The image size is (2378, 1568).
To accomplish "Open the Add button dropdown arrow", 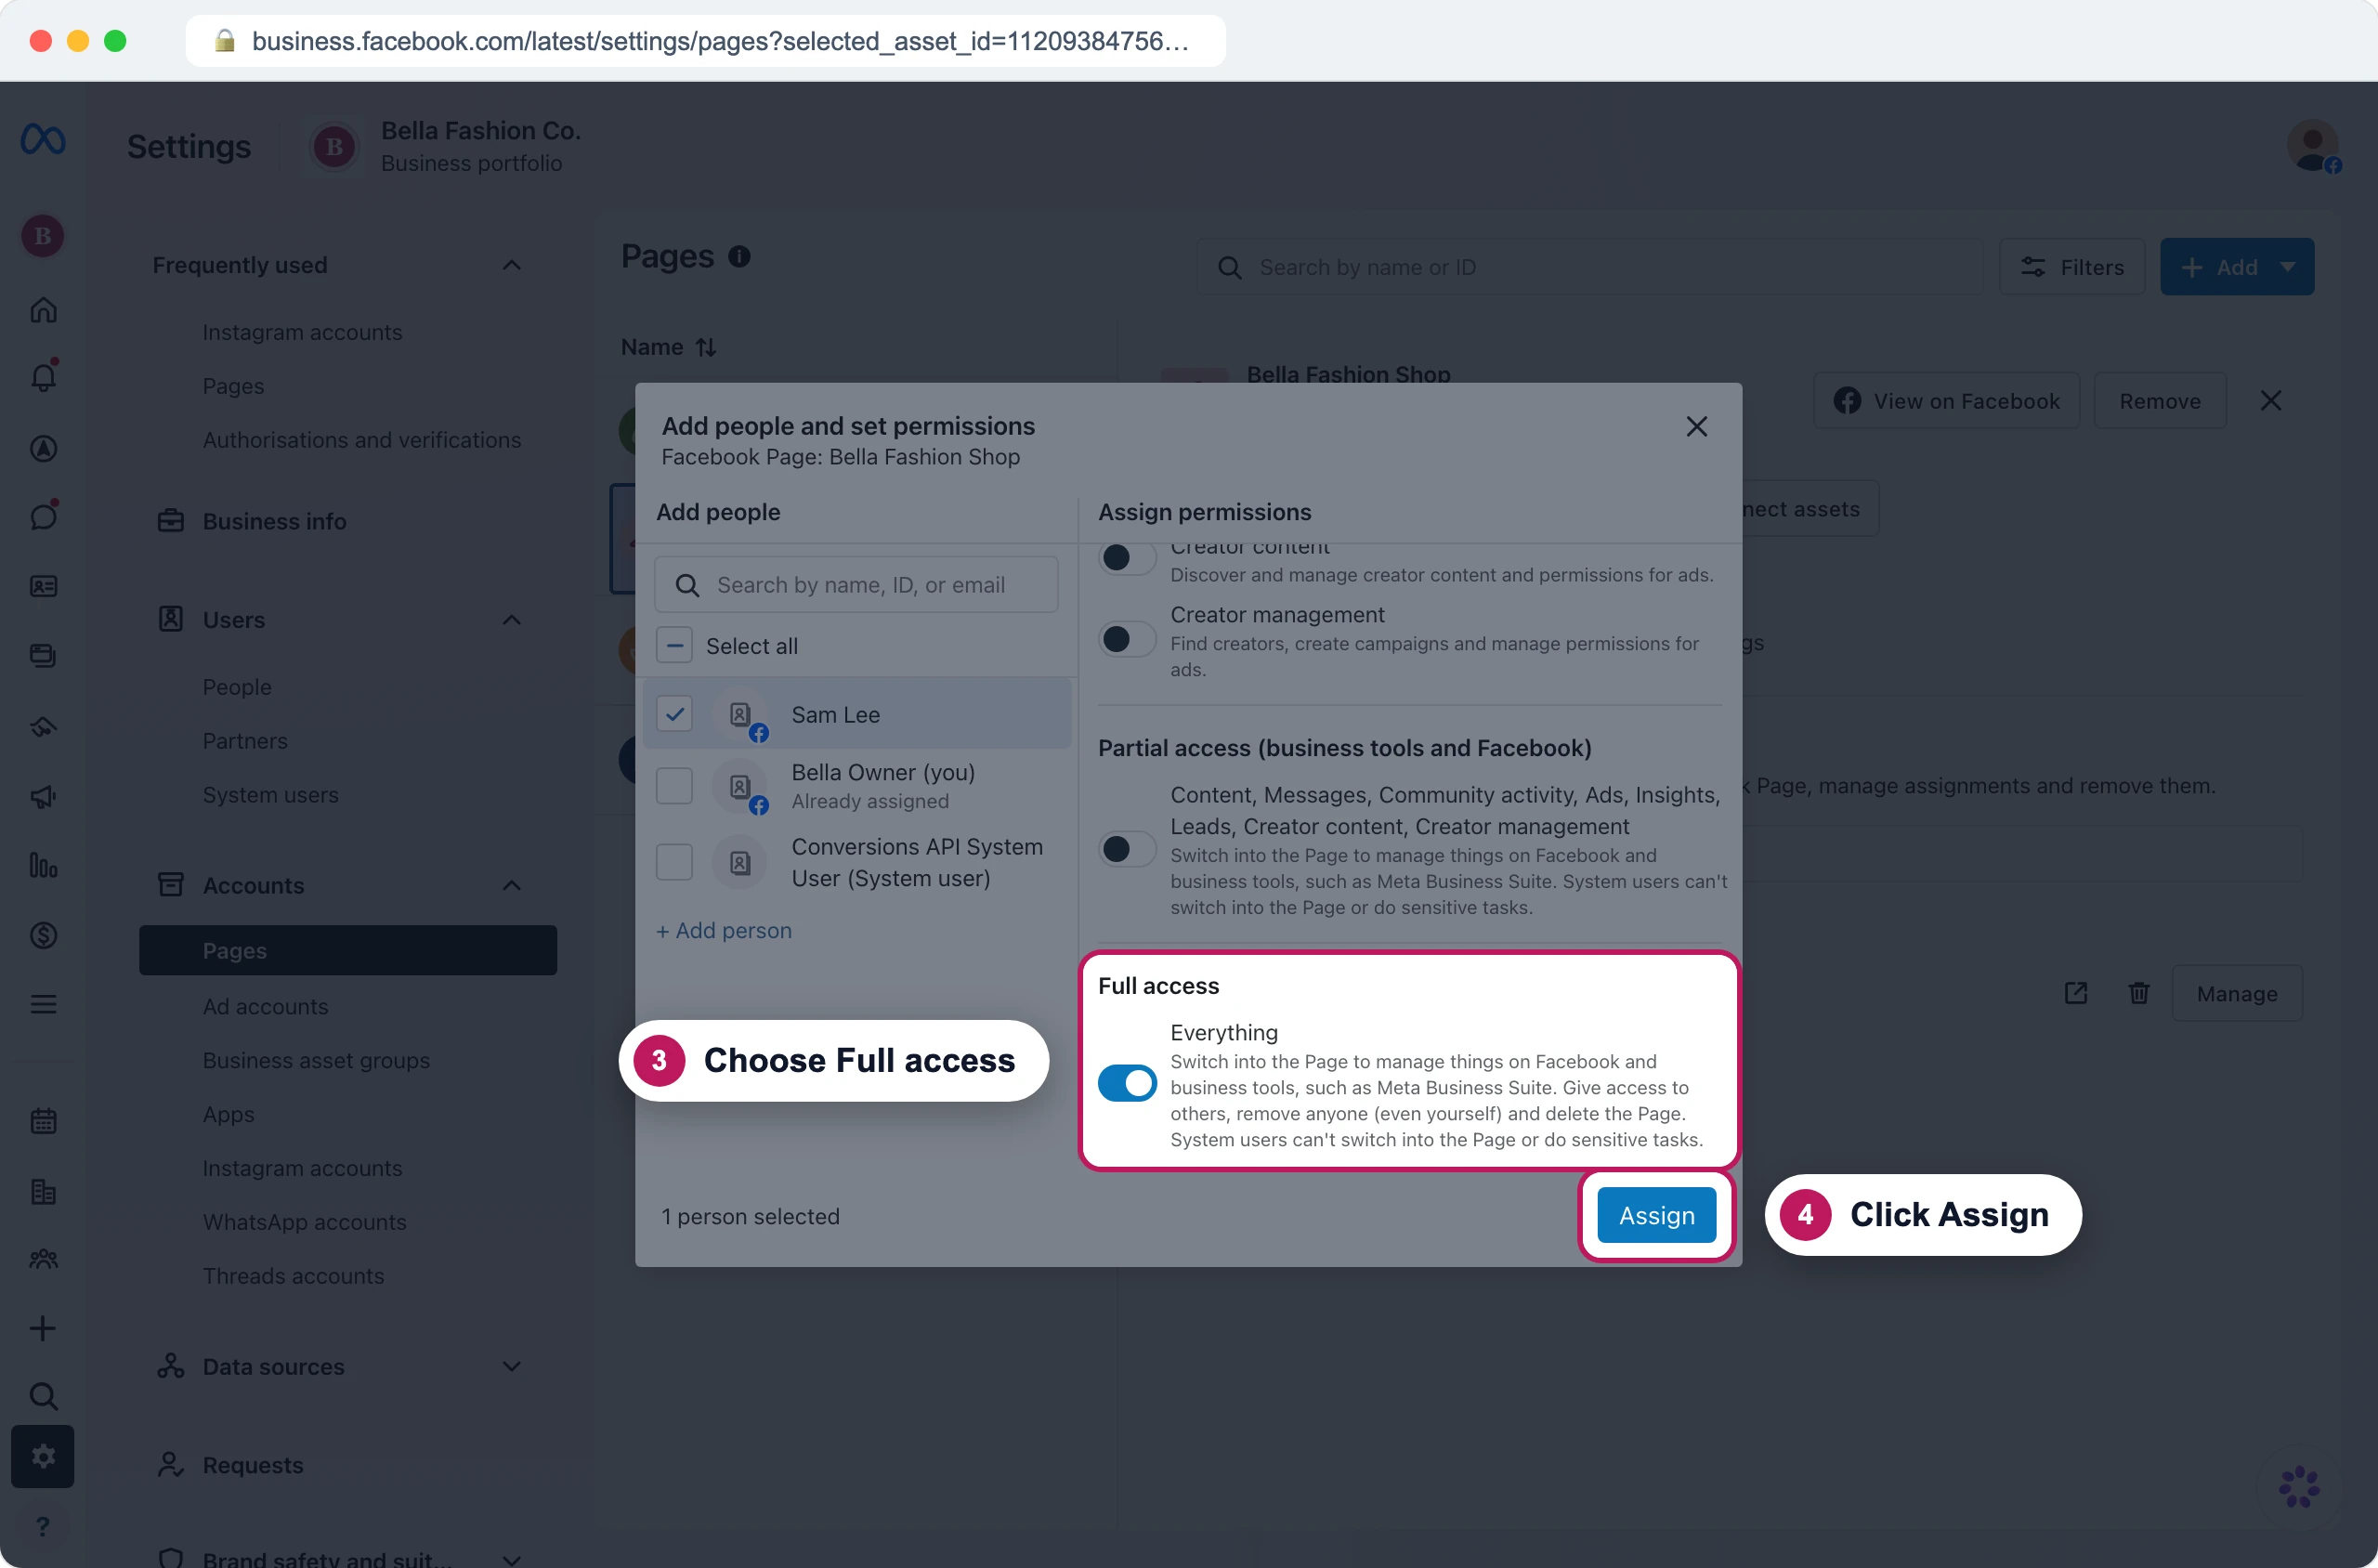I will click(x=2288, y=267).
